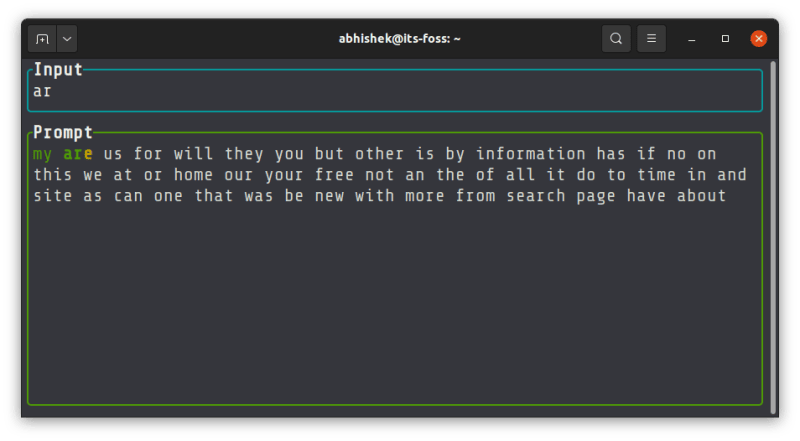Screen dimensions: 800x441
Task: Click the word 'has' in the prompt
Action: tap(611, 154)
